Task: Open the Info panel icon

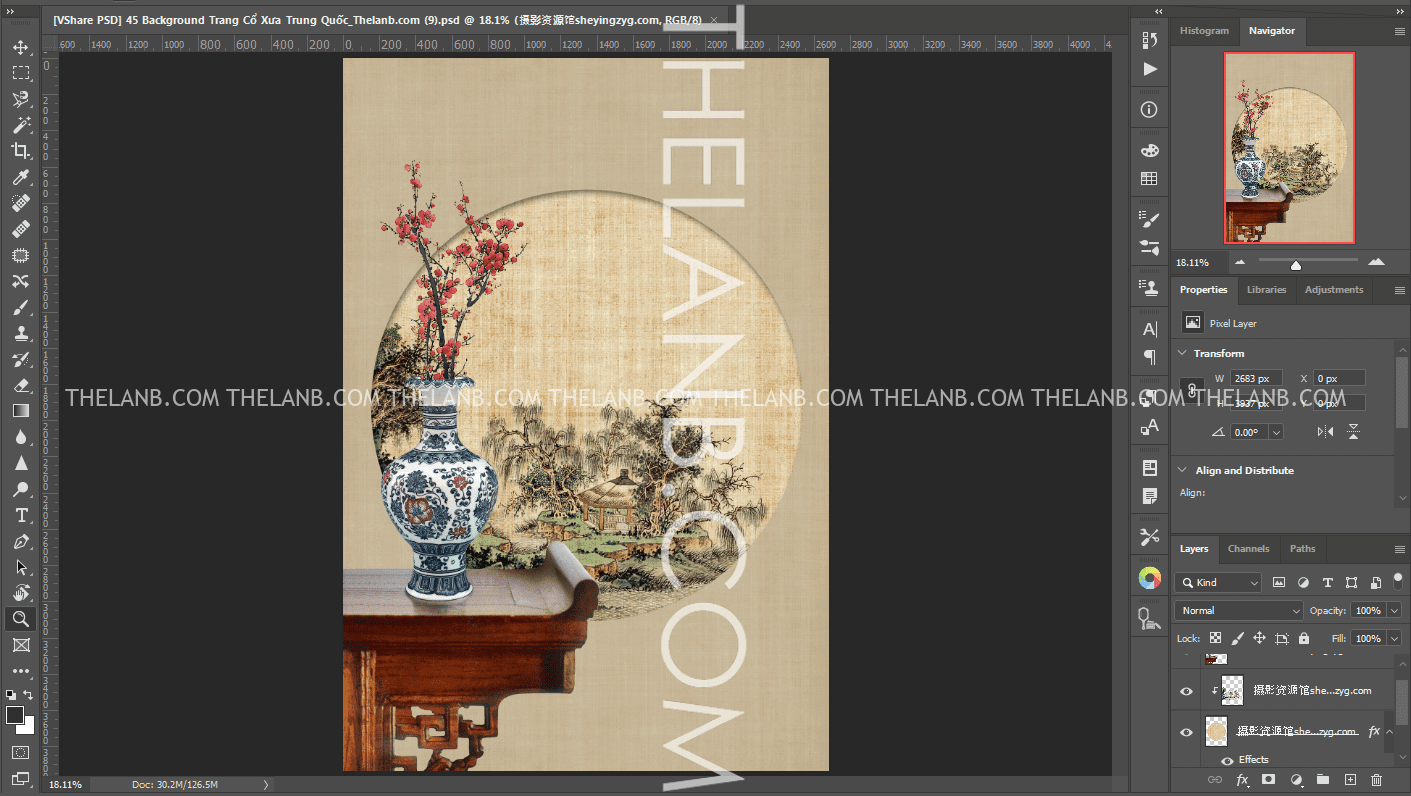Action: [x=1150, y=110]
